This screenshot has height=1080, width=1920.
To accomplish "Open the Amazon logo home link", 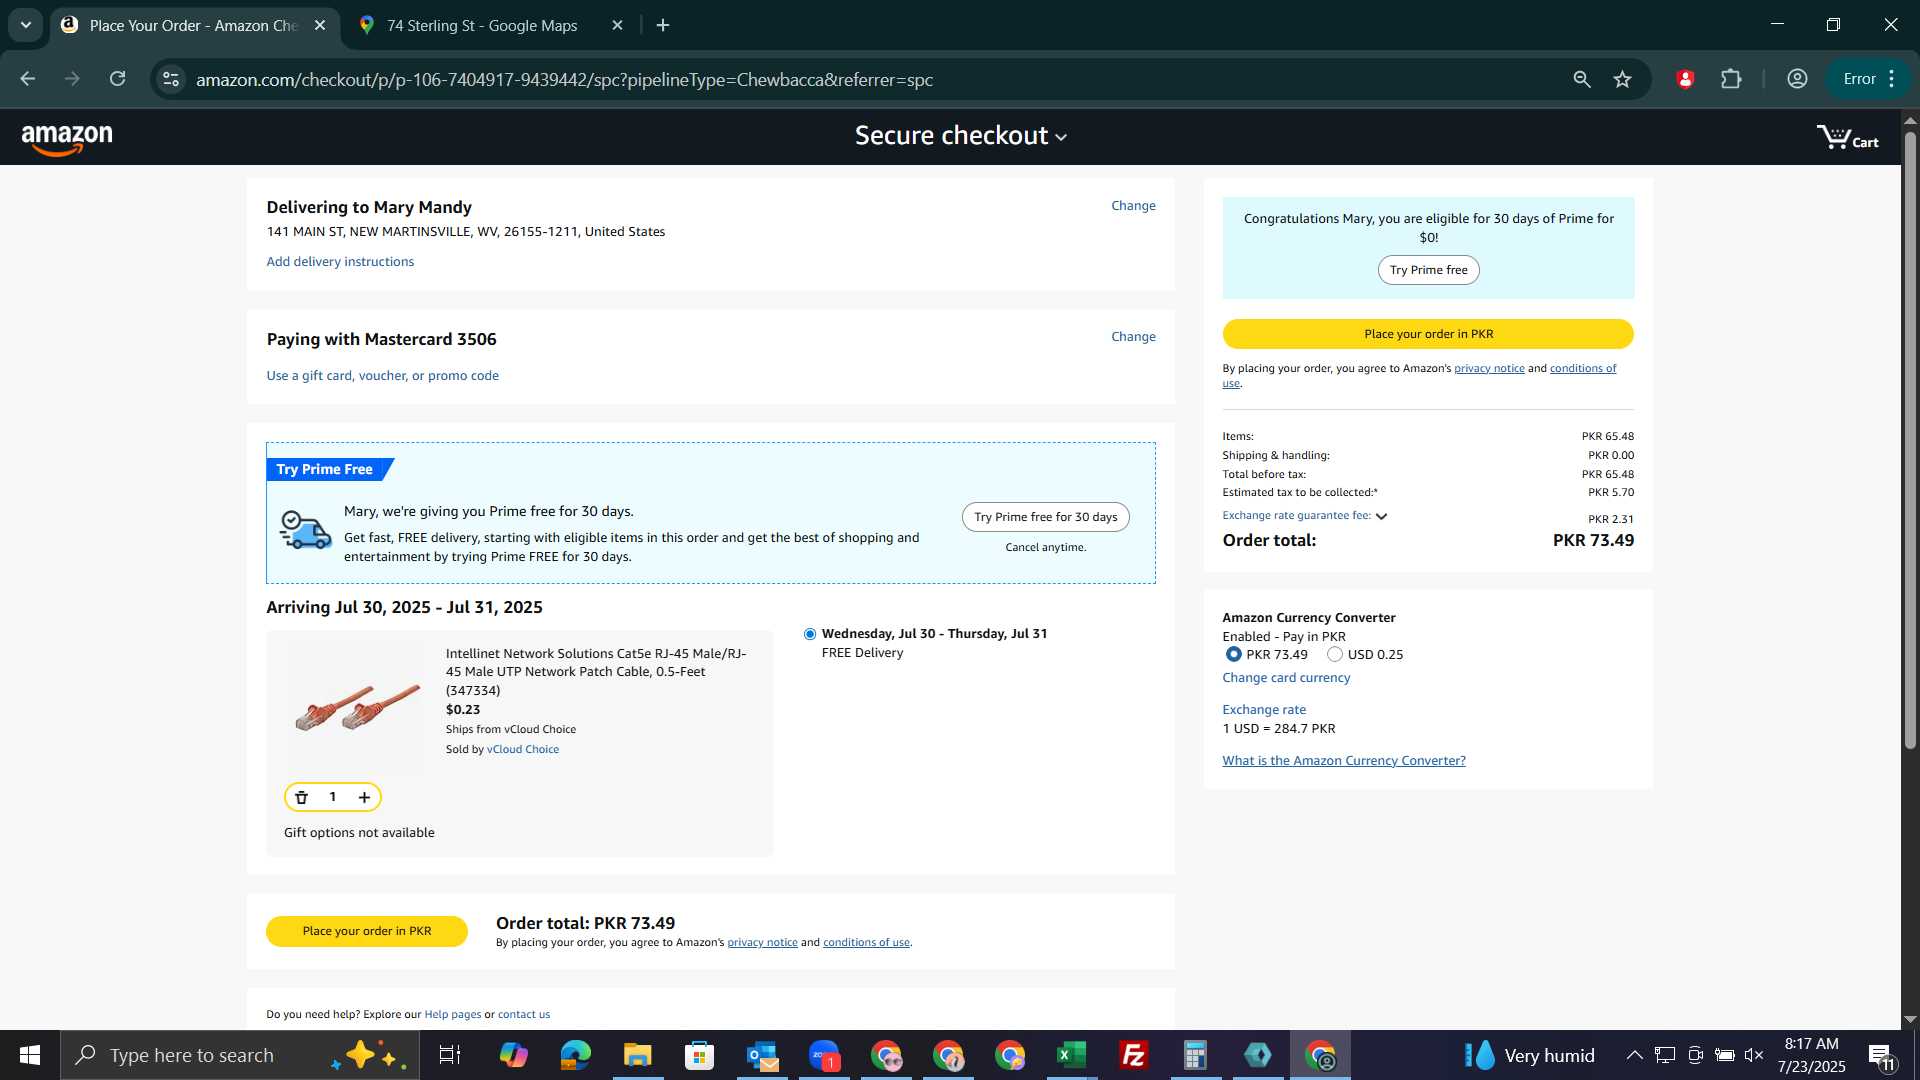I will click(67, 139).
